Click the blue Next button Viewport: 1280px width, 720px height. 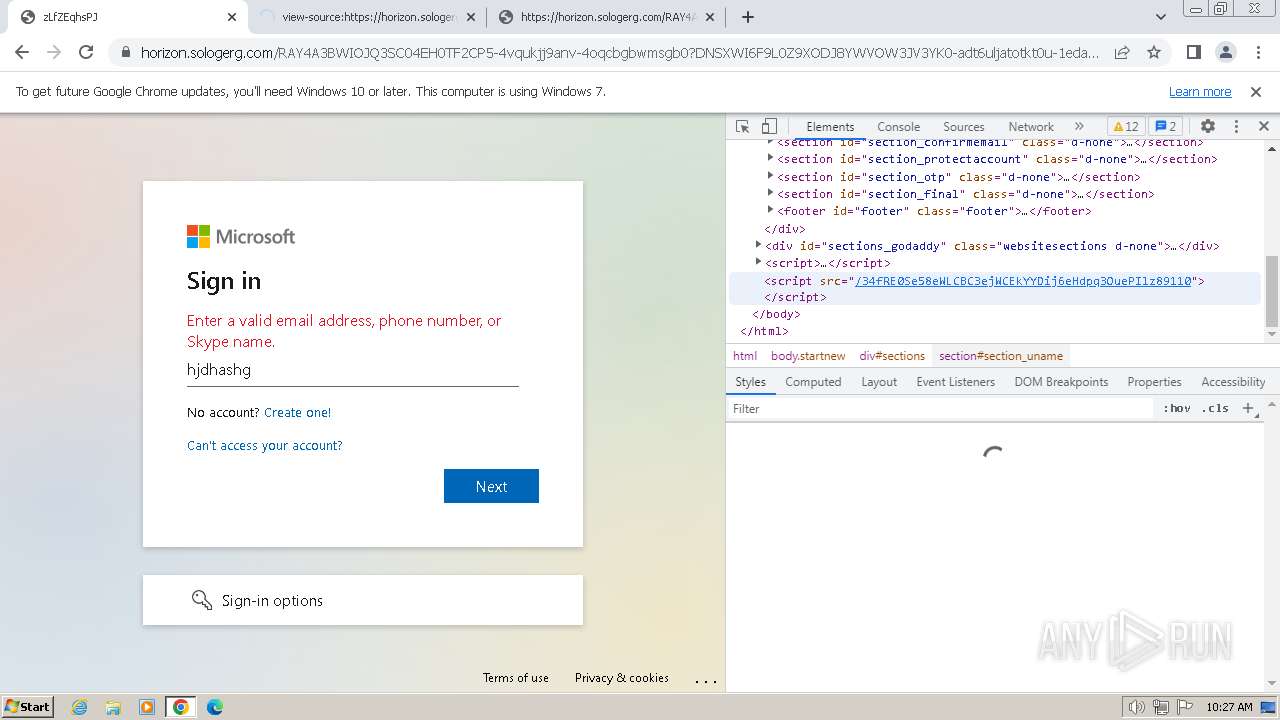pos(491,486)
